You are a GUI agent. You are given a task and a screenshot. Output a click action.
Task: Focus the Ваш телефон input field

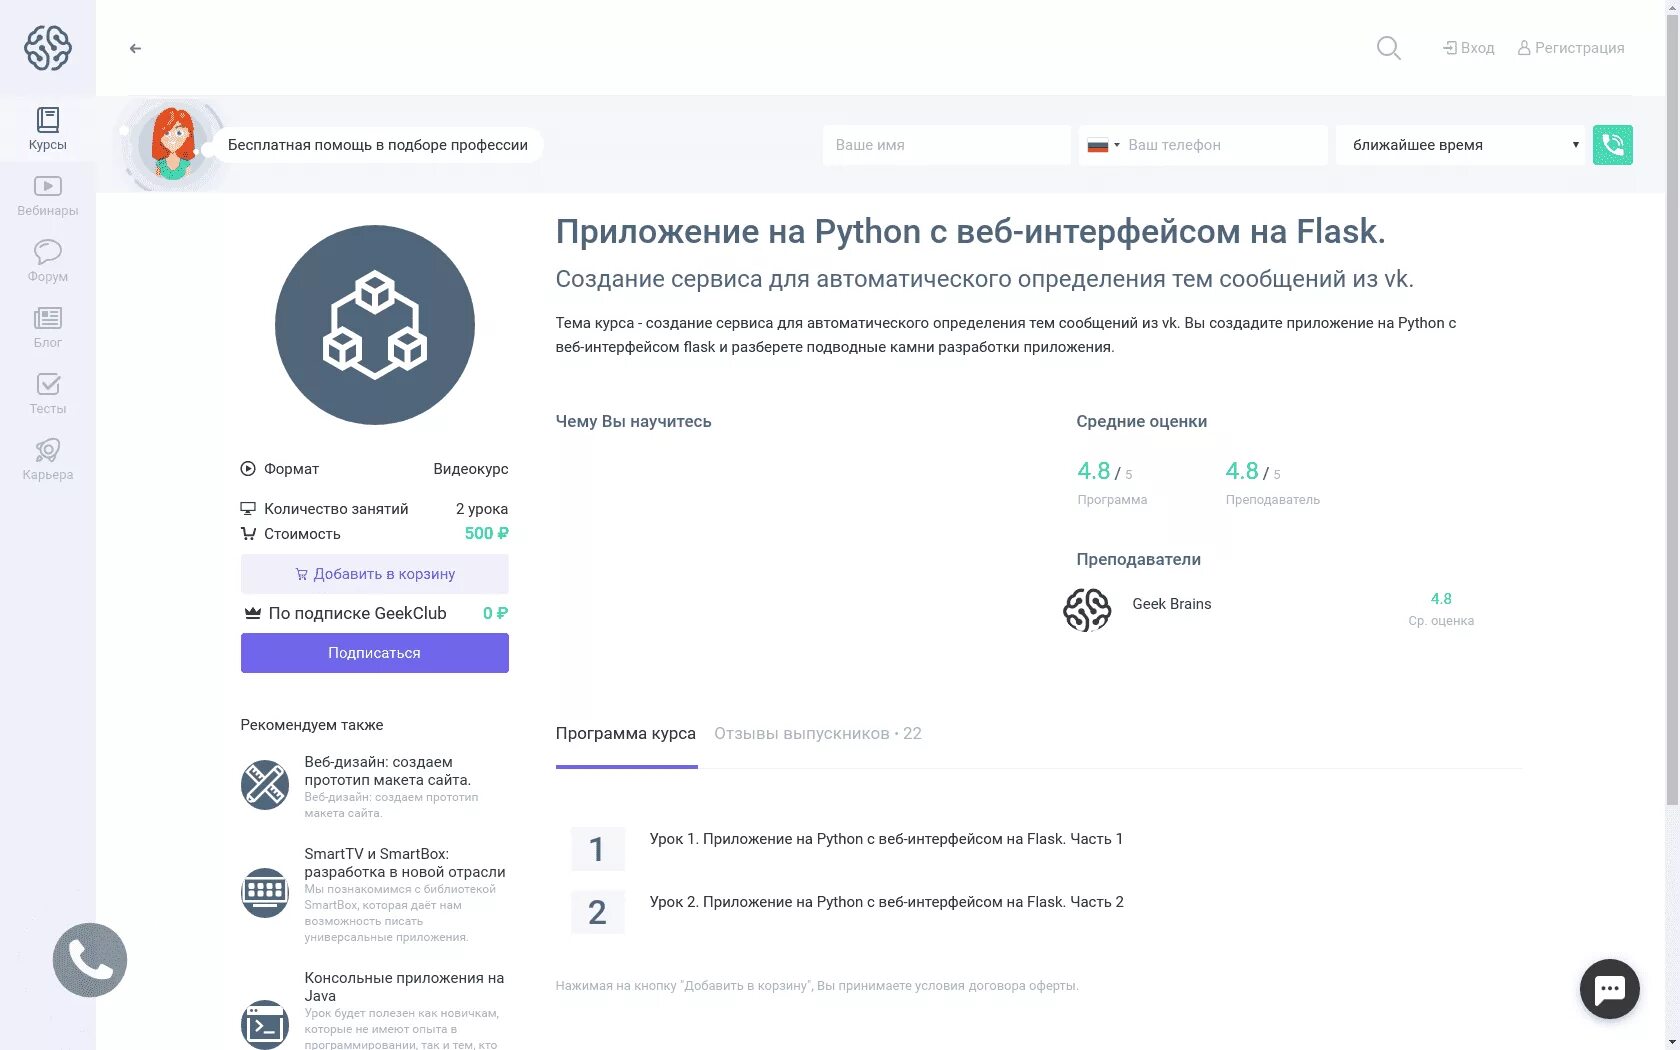1225,145
